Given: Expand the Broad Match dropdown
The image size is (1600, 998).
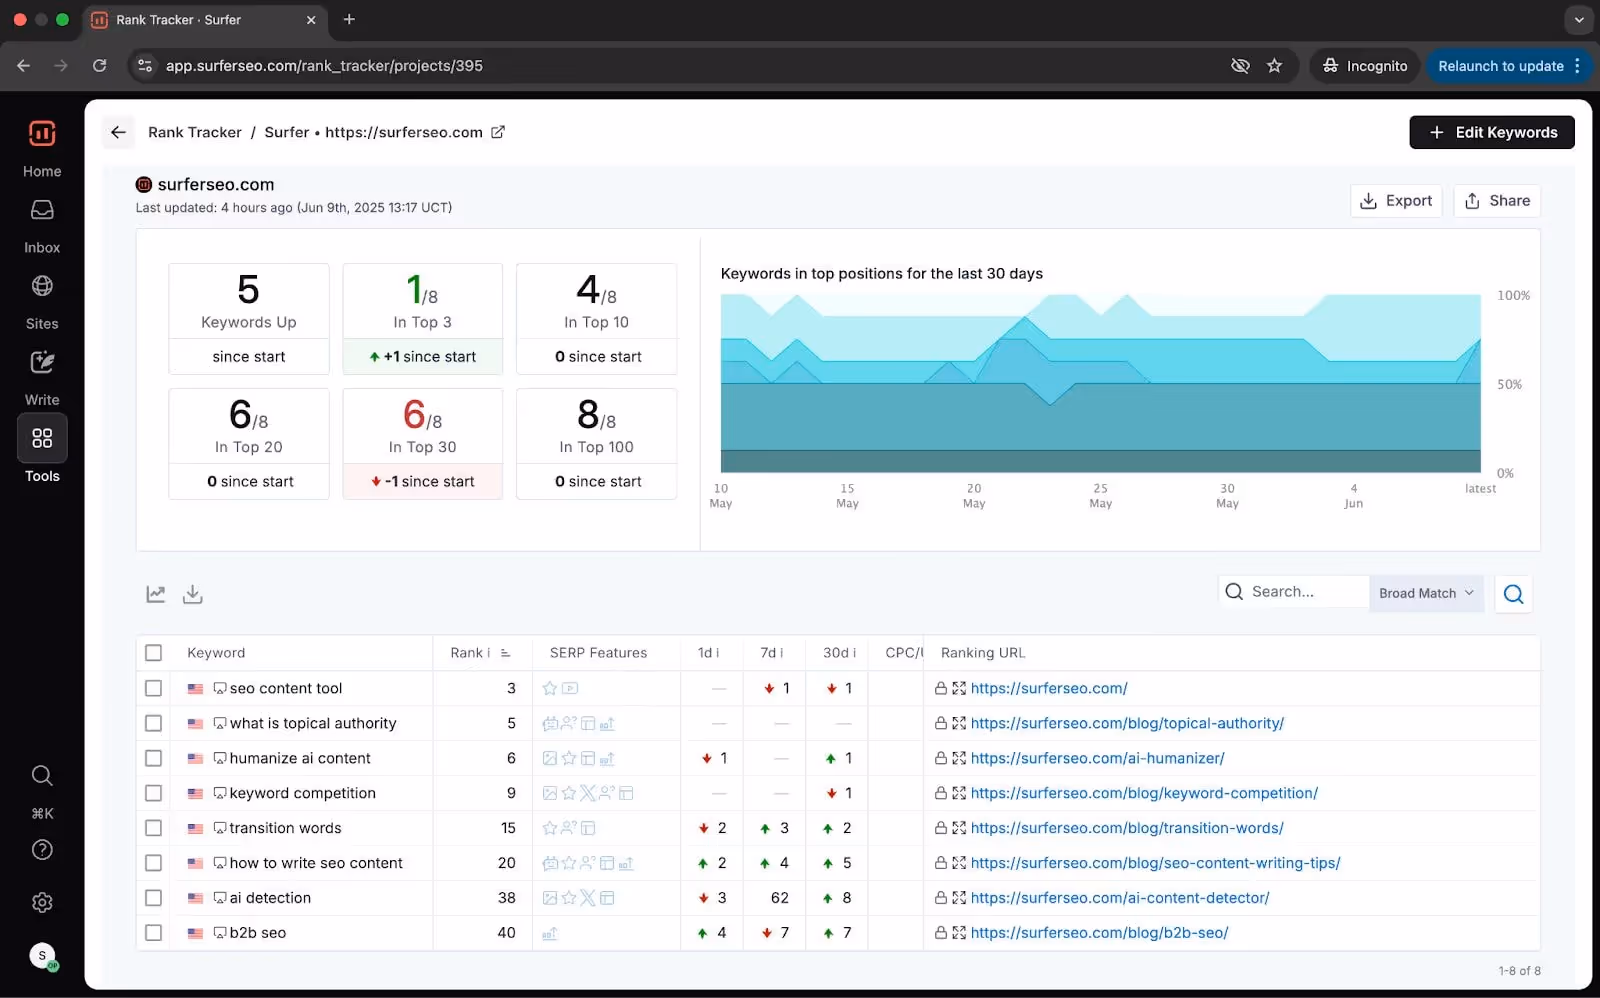Looking at the screenshot, I should [1426, 593].
